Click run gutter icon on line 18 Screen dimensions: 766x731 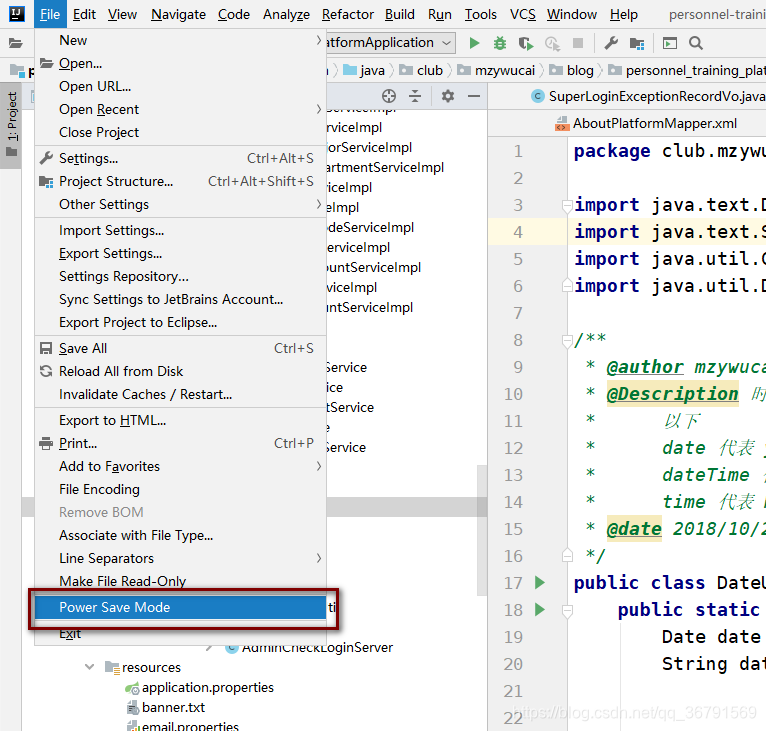[539, 609]
